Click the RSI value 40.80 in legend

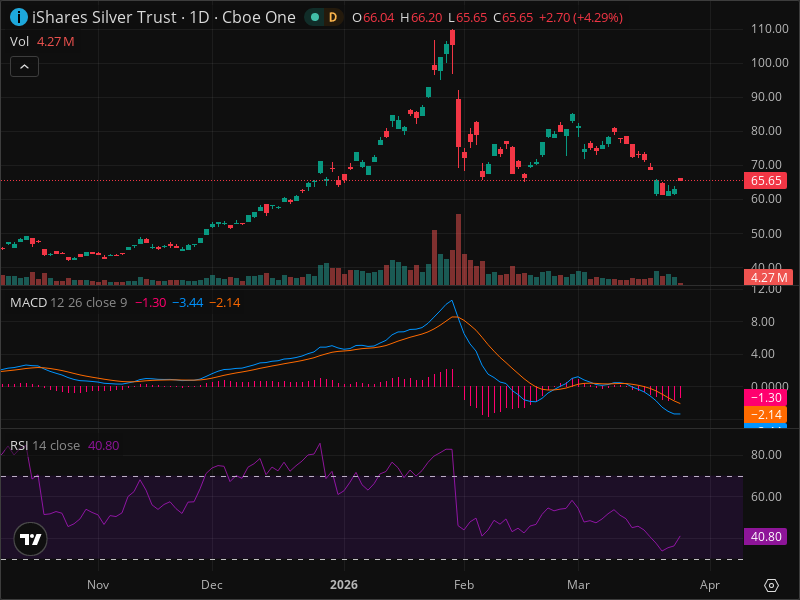pyautogui.click(x=104, y=446)
